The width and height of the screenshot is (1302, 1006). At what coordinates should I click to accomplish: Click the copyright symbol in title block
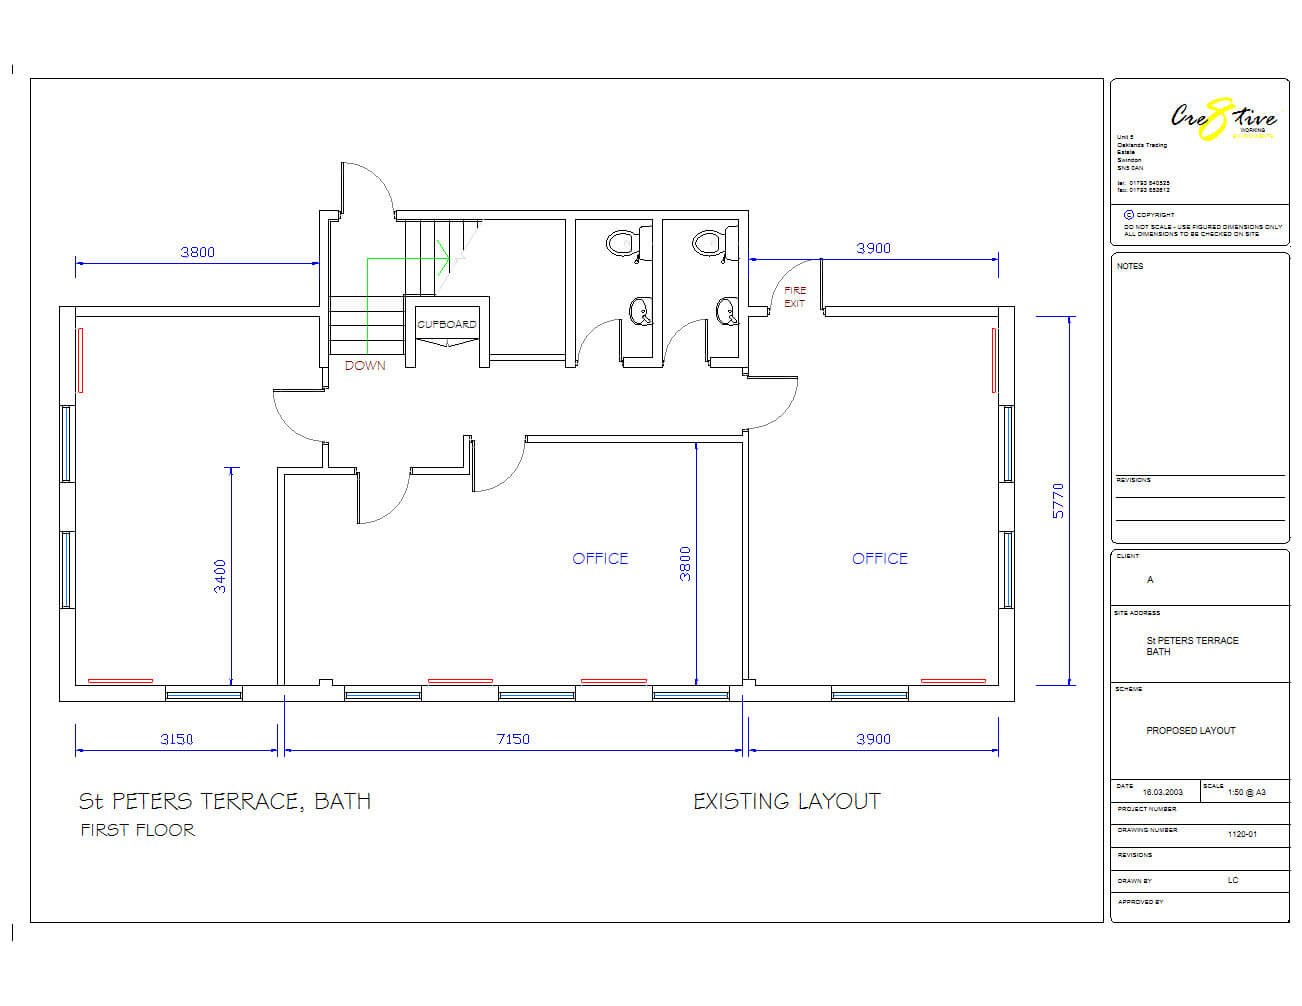click(x=1128, y=214)
